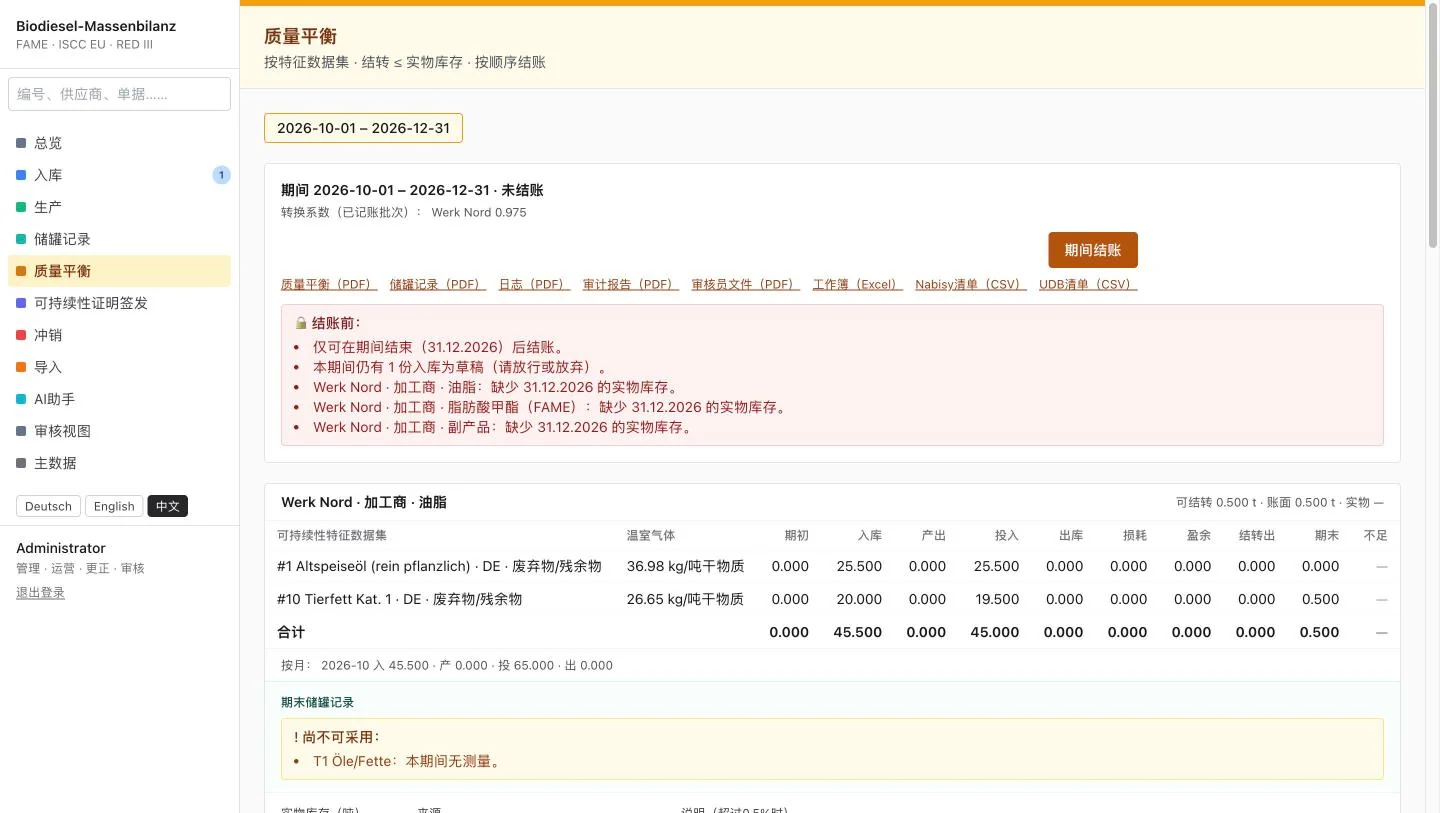1440x813 pixels.
Task: Download 储罐记录（PDF）
Action: (x=438, y=284)
